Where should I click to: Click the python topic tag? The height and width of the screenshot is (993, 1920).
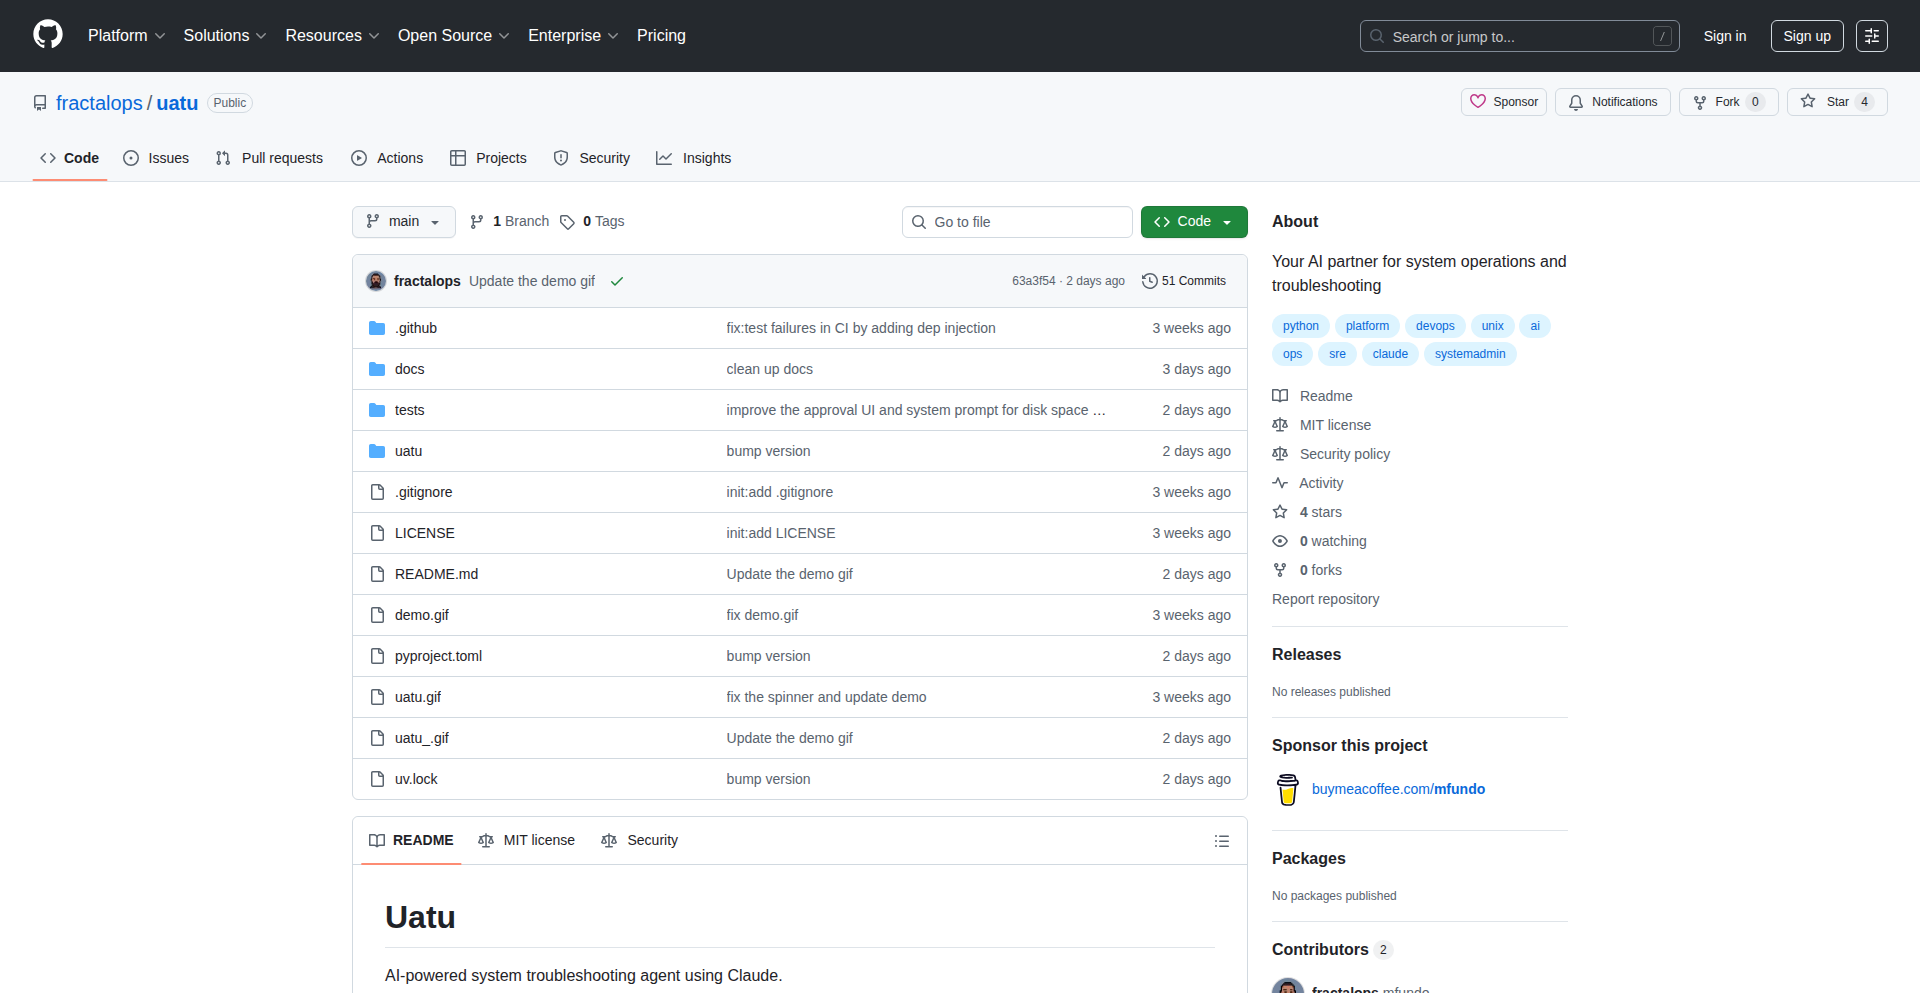click(x=1300, y=326)
